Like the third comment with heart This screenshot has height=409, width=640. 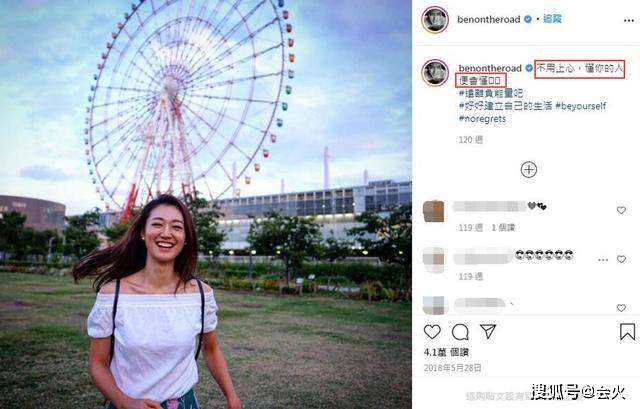[x=621, y=308]
